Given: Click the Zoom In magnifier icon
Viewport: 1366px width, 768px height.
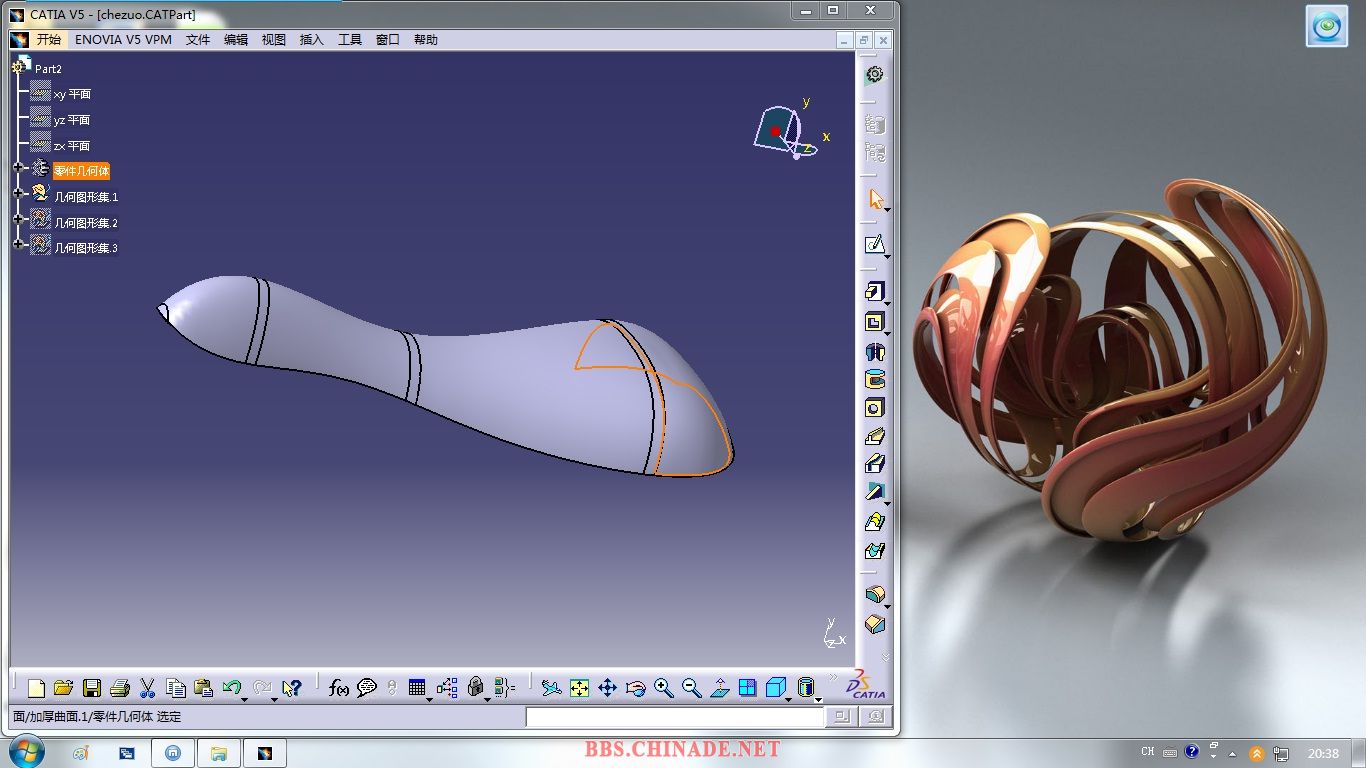Looking at the screenshot, I should [x=663, y=688].
